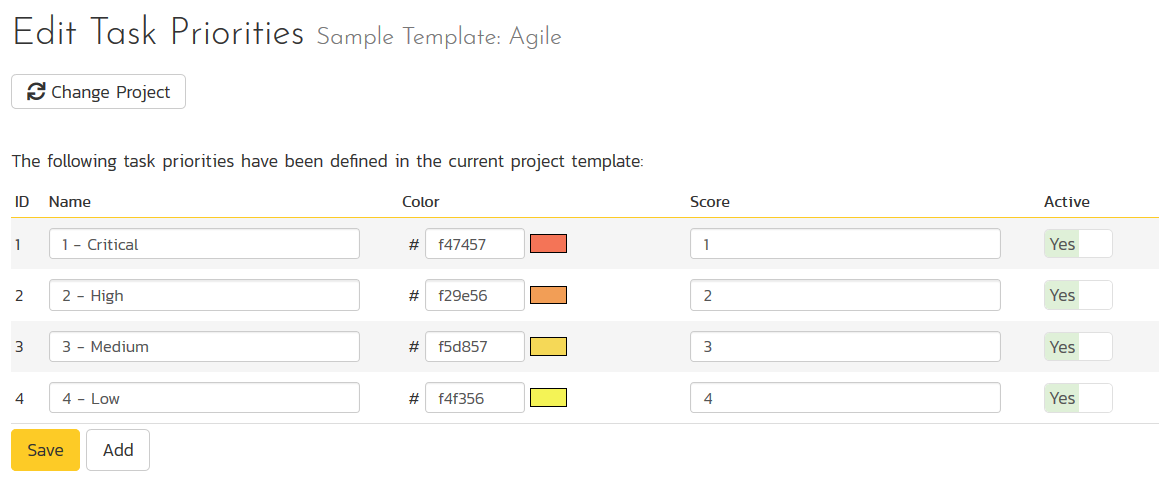Click the '4 - Low' name field

[204, 398]
